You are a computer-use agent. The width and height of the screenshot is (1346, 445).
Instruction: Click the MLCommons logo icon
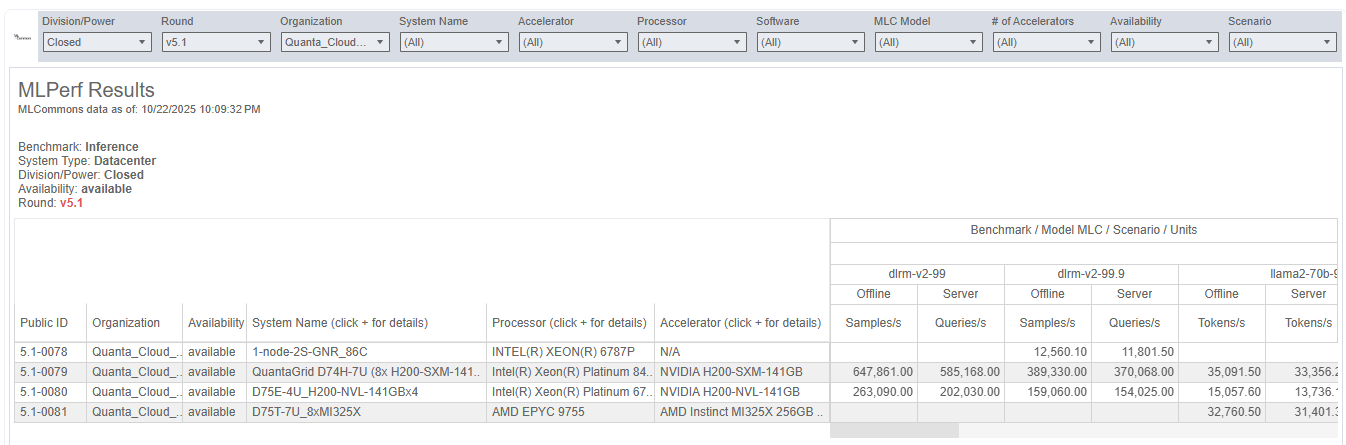pos(22,37)
